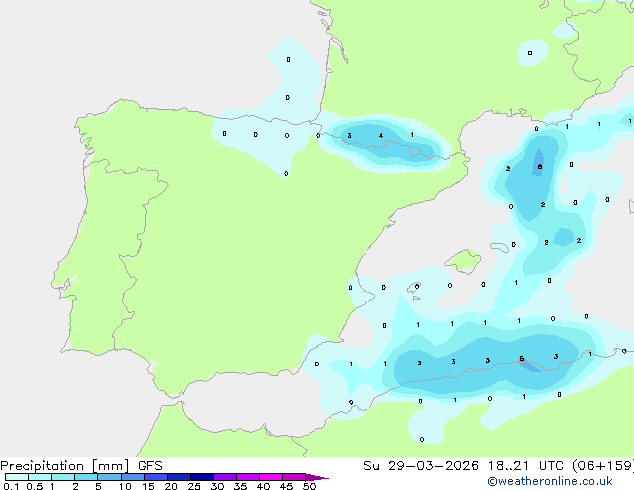Click the 2 mm legend color swatch

(86, 477)
